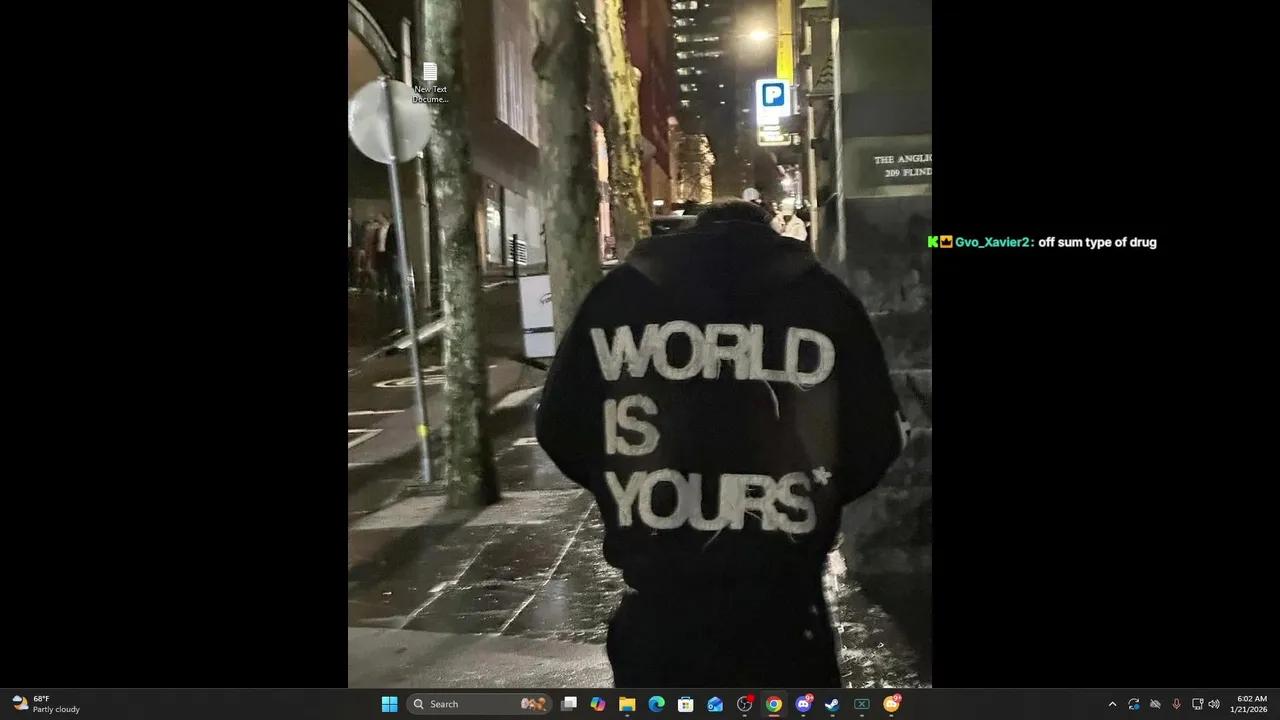
Task: Launch OBS Studio from the taskbar
Action: tap(745, 703)
